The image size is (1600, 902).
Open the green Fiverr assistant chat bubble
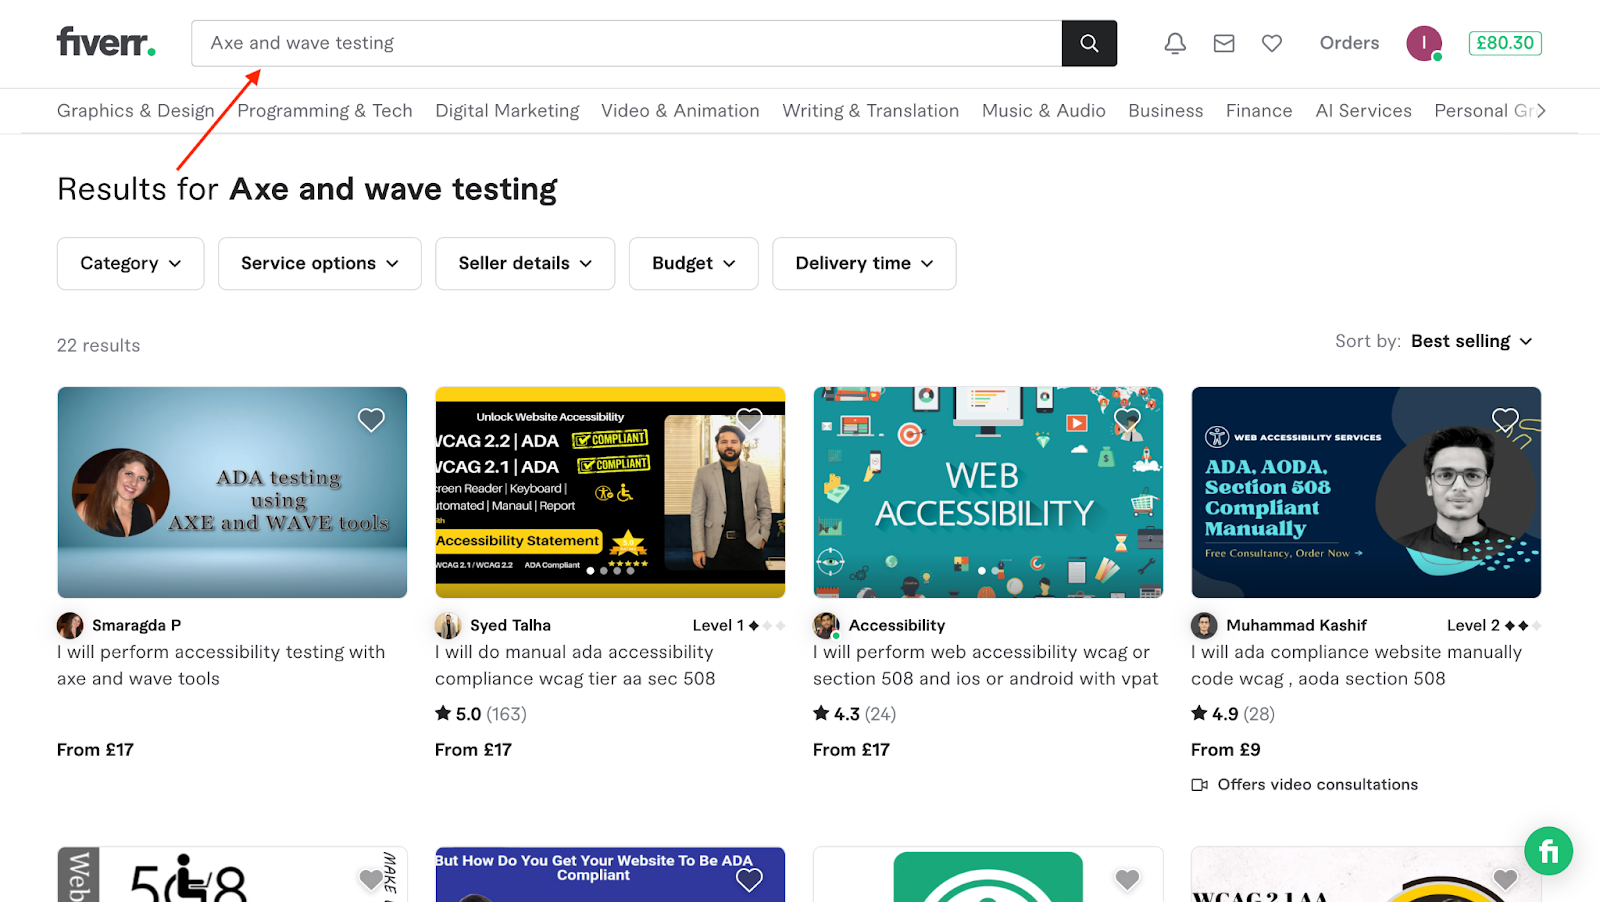click(1549, 851)
